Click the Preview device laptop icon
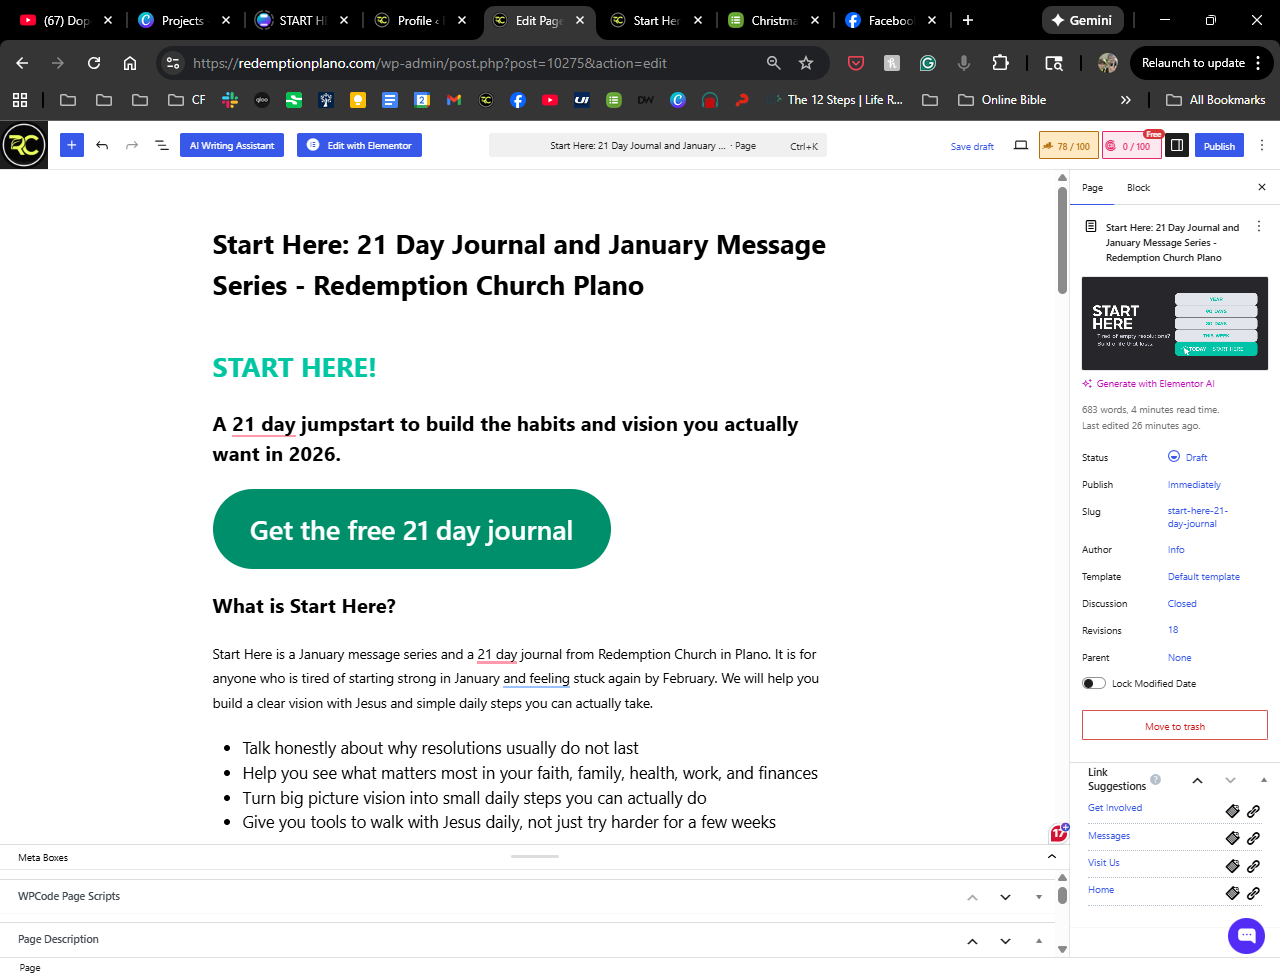 1020,146
